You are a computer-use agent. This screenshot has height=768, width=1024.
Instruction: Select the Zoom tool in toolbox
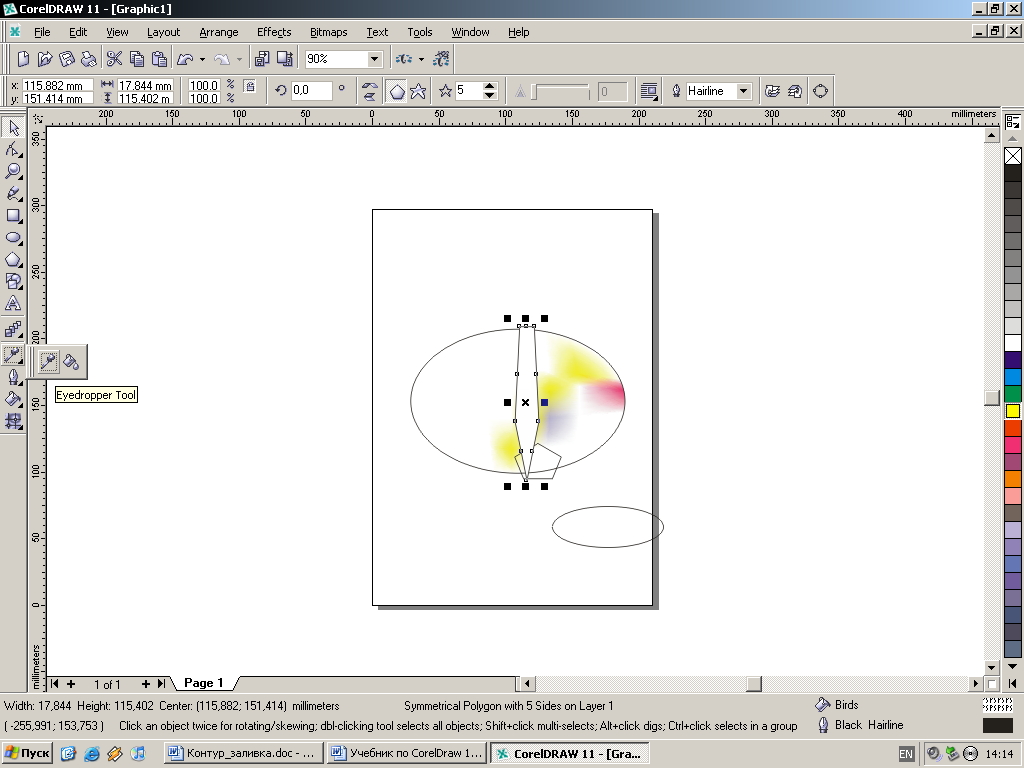click(x=13, y=172)
